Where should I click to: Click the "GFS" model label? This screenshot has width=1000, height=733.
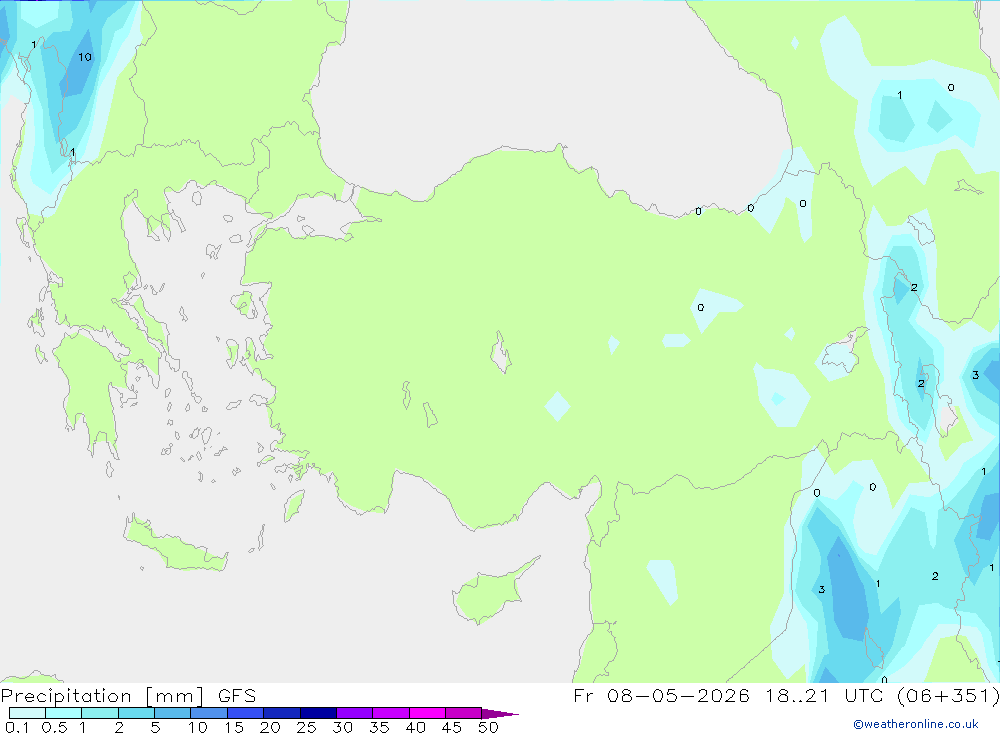(x=237, y=696)
